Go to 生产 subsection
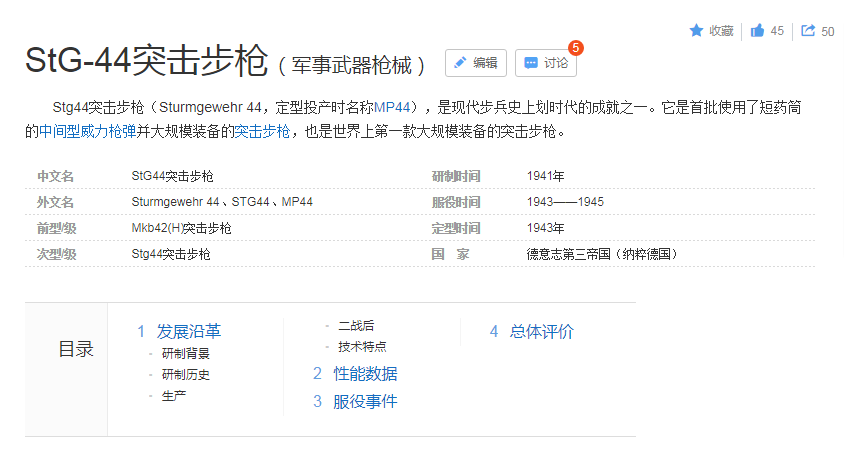 174,396
